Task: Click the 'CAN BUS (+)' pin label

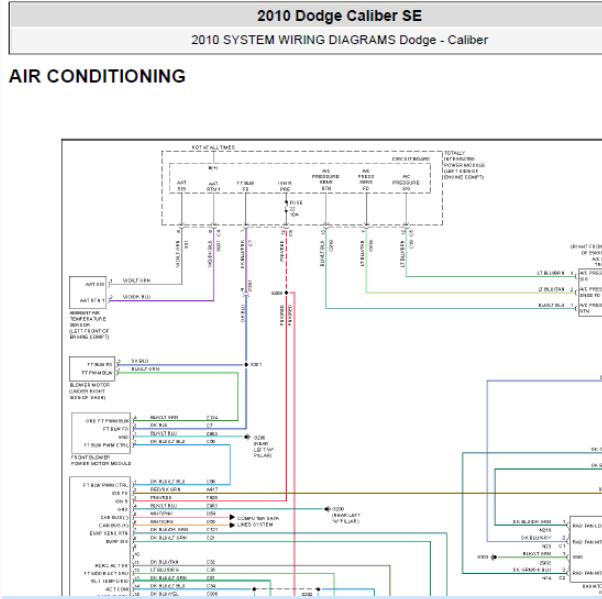Action: [113, 525]
